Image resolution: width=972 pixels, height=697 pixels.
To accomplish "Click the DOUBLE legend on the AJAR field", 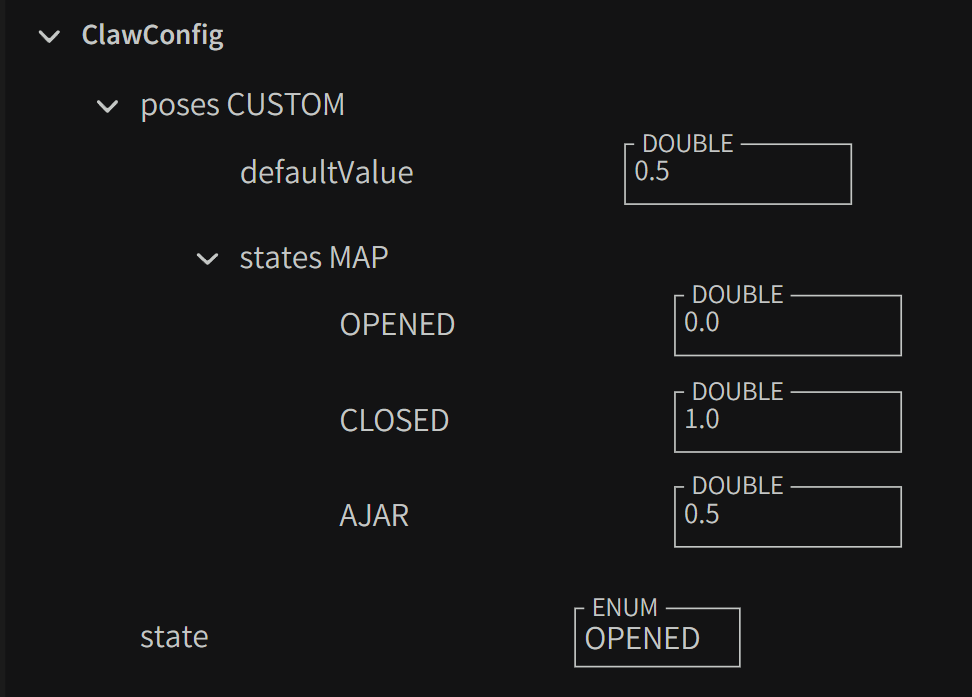I will [737, 486].
